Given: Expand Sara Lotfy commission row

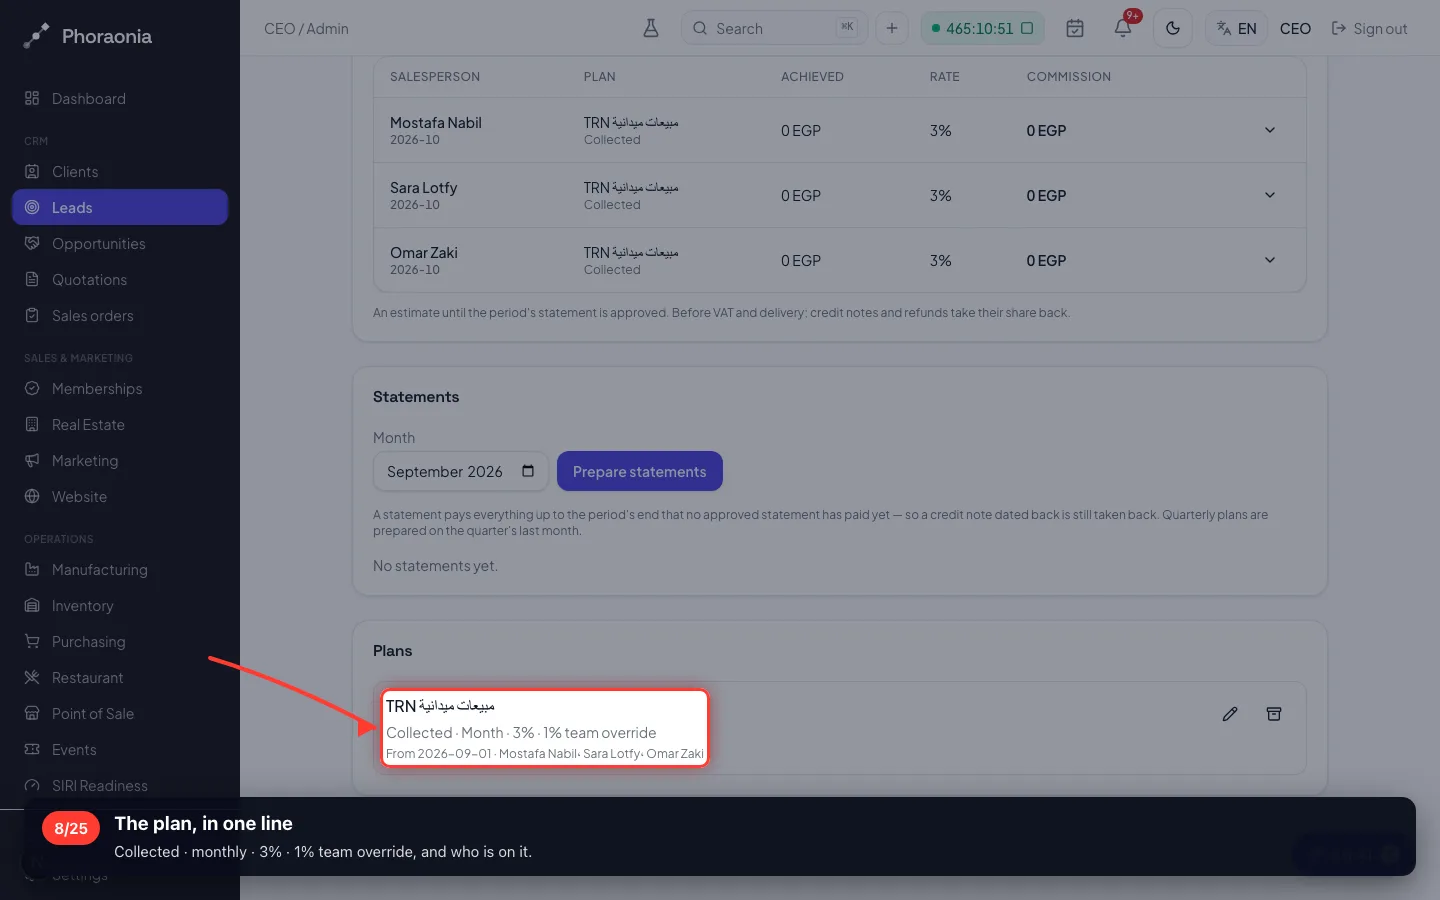Looking at the screenshot, I should 1270,195.
